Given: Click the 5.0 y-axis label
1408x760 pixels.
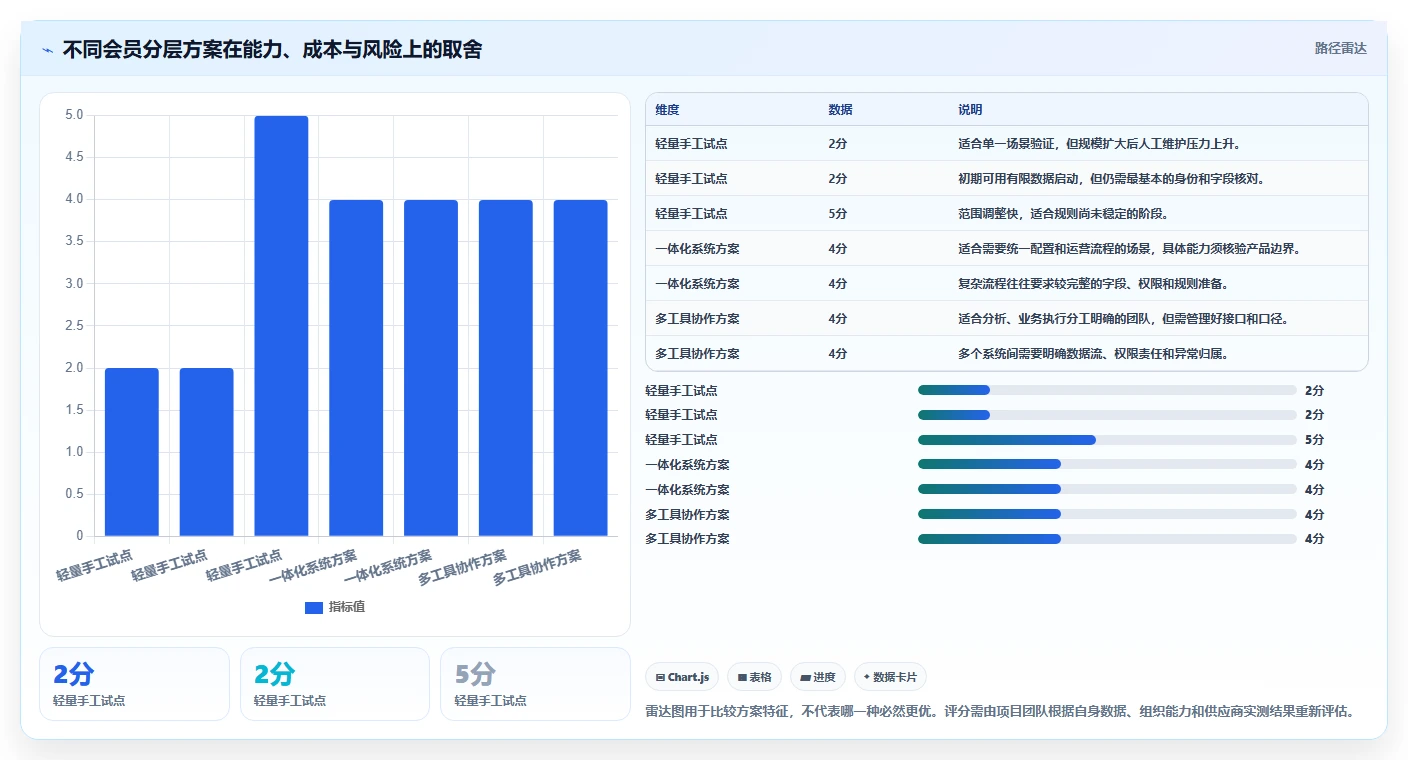Looking at the screenshot, I should pyautogui.click(x=74, y=115).
